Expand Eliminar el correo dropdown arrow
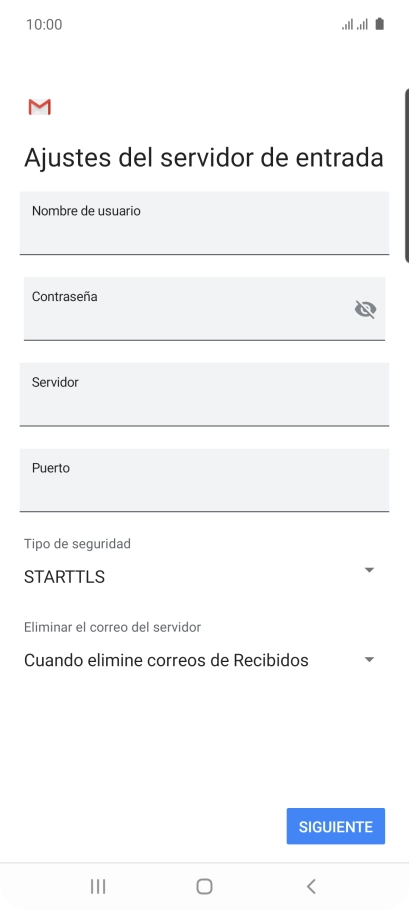The height and width of the screenshot is (910, 409). [x=369, y=660]
